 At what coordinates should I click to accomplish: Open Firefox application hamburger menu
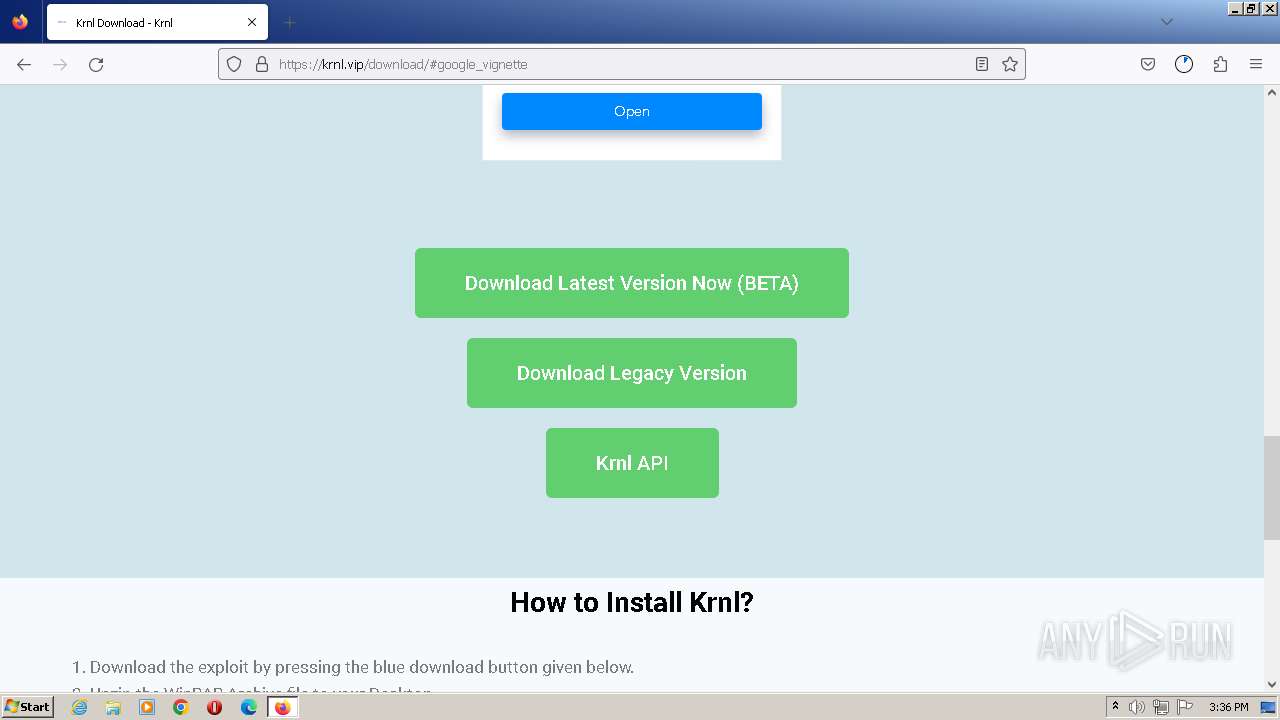[1256, 64]
